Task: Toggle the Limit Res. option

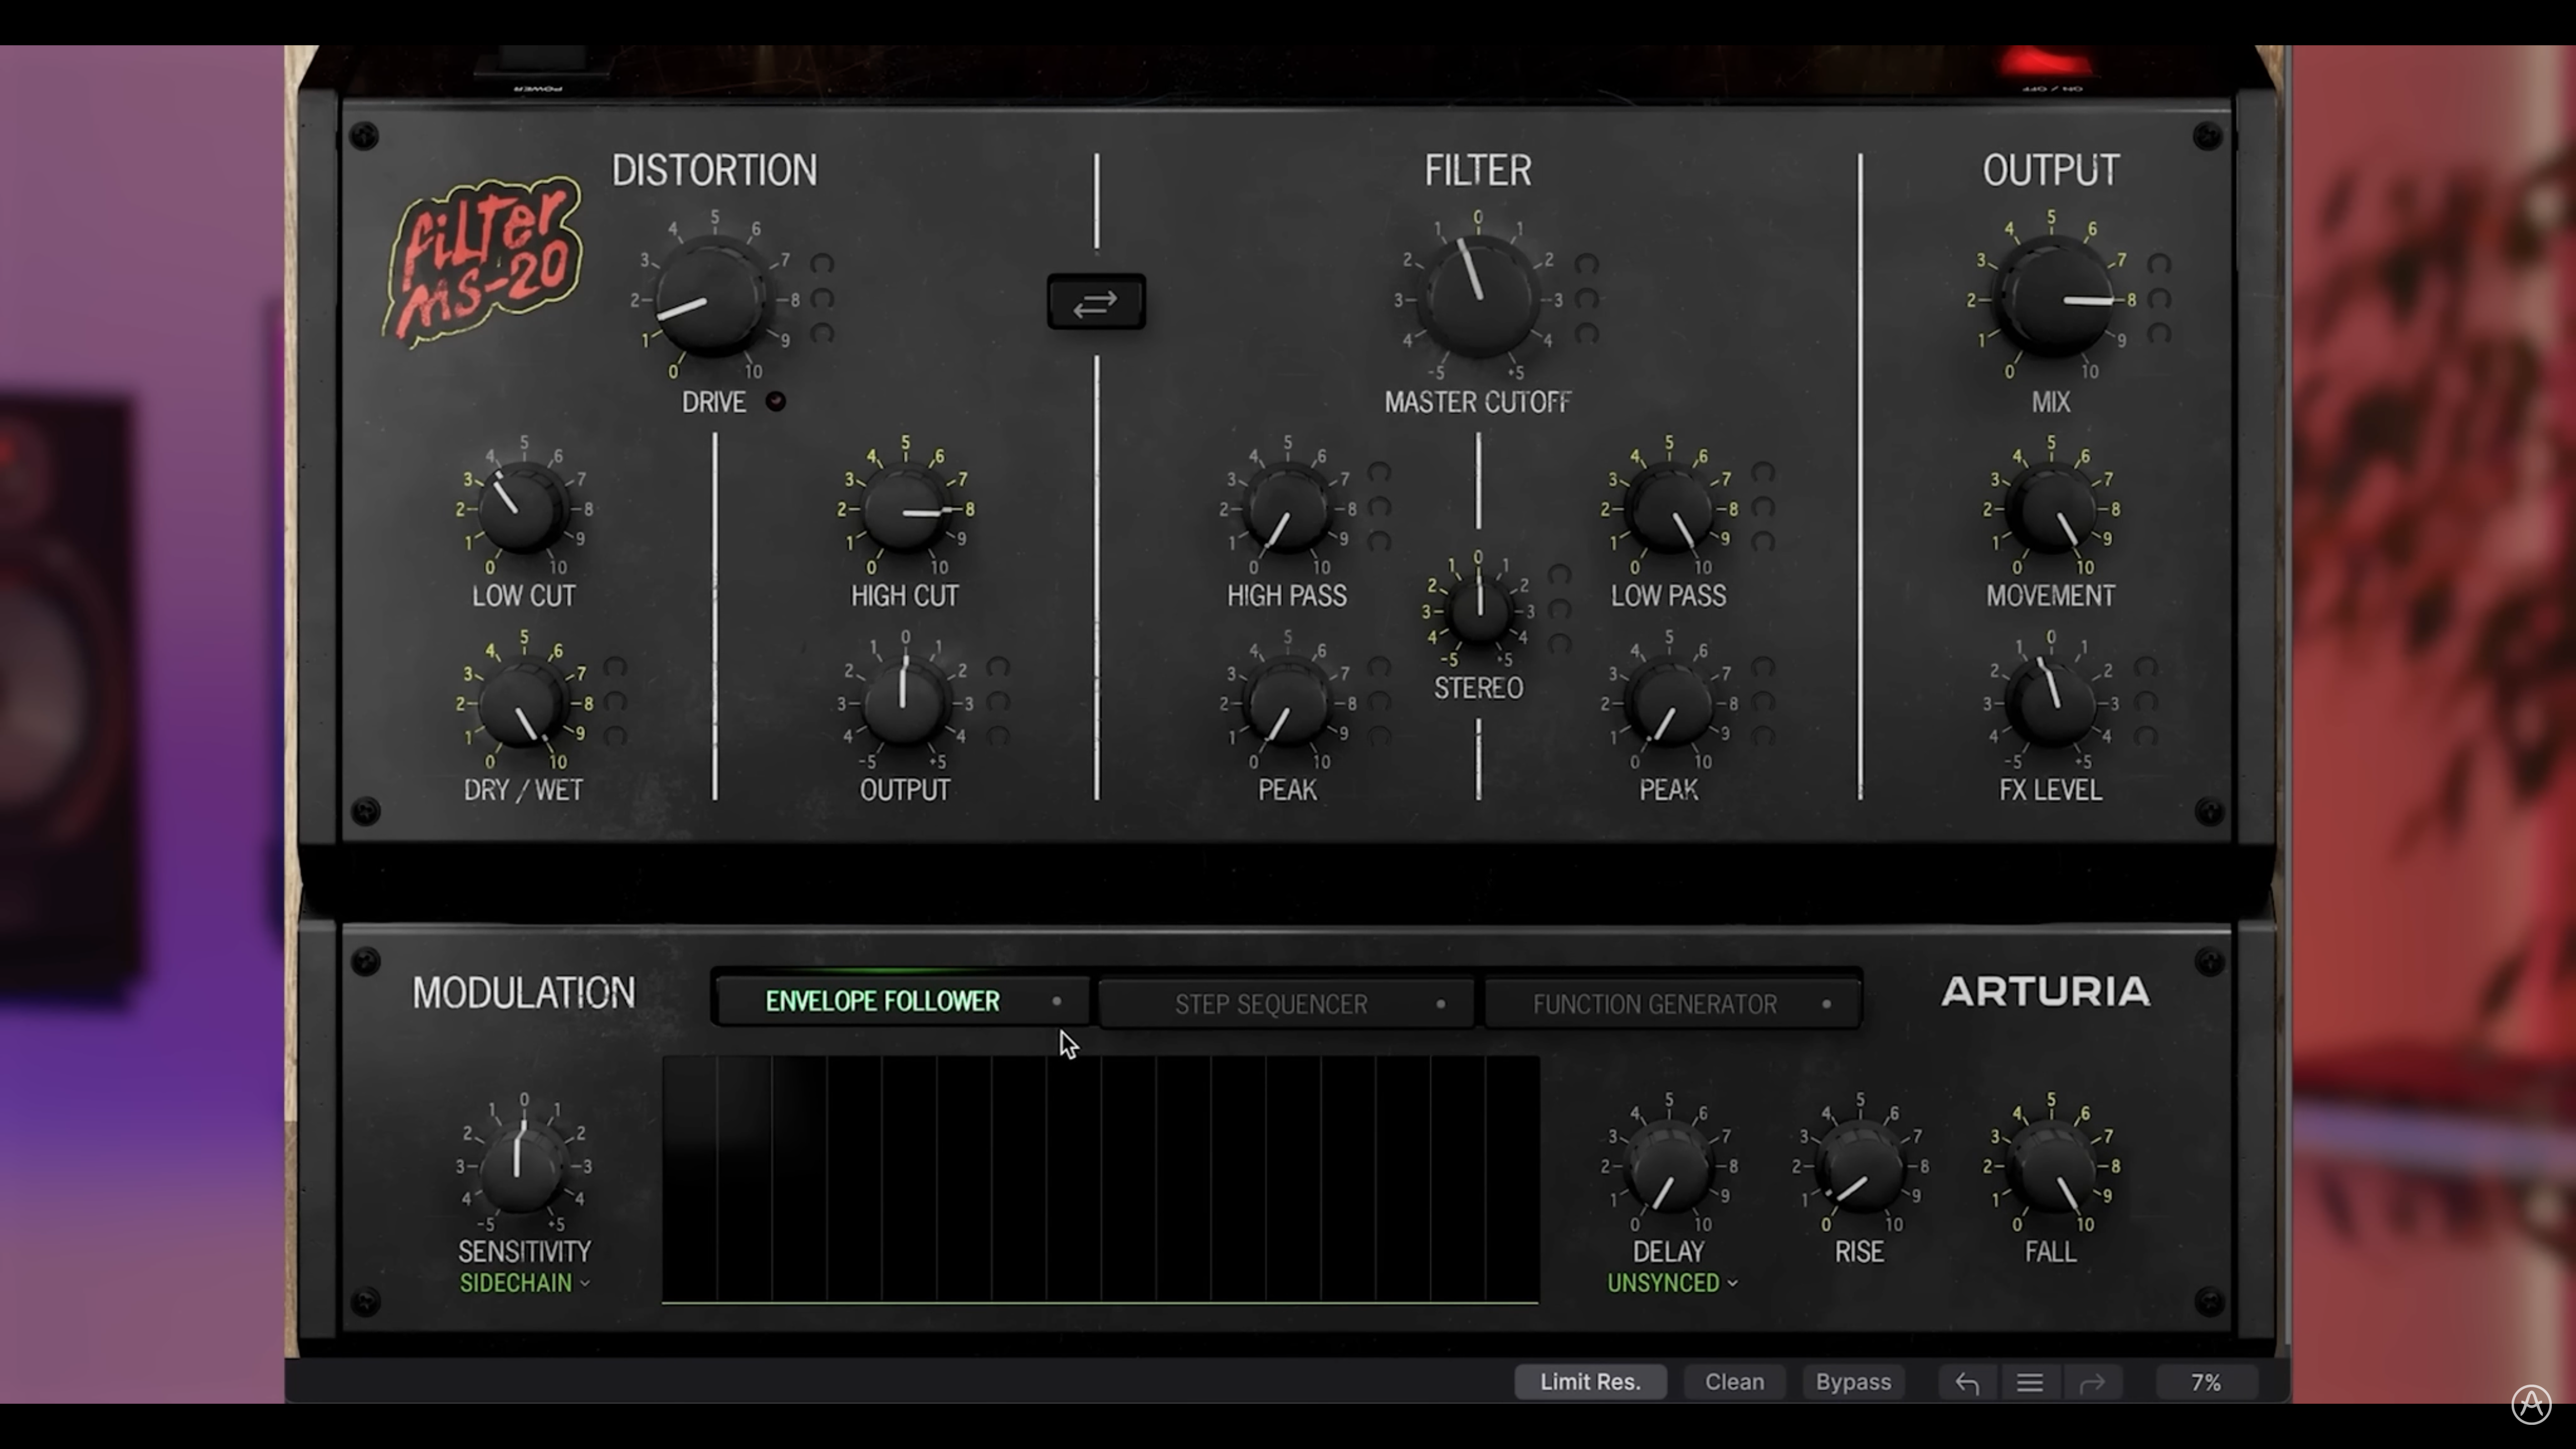Action: point(1590,1382)
